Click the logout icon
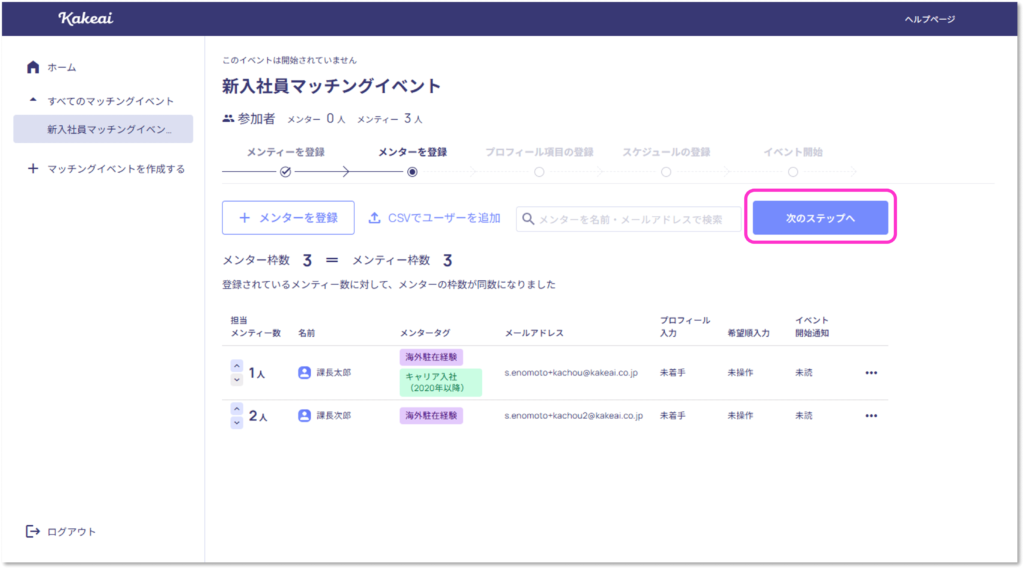 tap(33, 531)
